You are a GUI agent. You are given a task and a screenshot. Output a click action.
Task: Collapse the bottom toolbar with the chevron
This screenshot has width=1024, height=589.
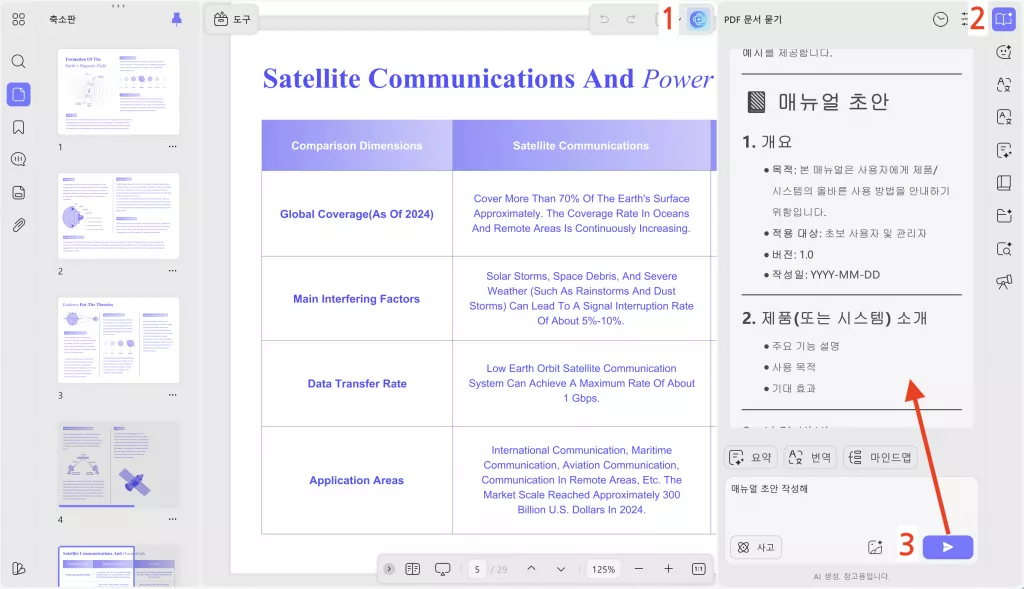tap(389, 569)
